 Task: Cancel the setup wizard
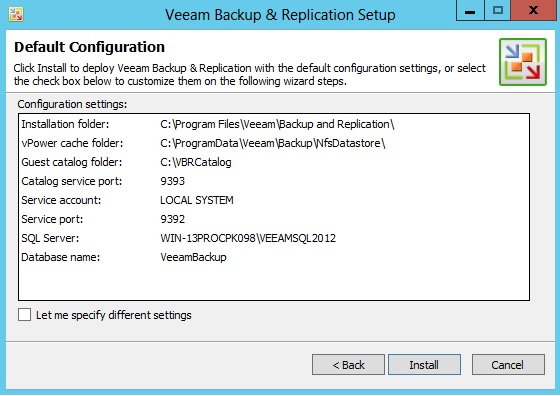508,365
